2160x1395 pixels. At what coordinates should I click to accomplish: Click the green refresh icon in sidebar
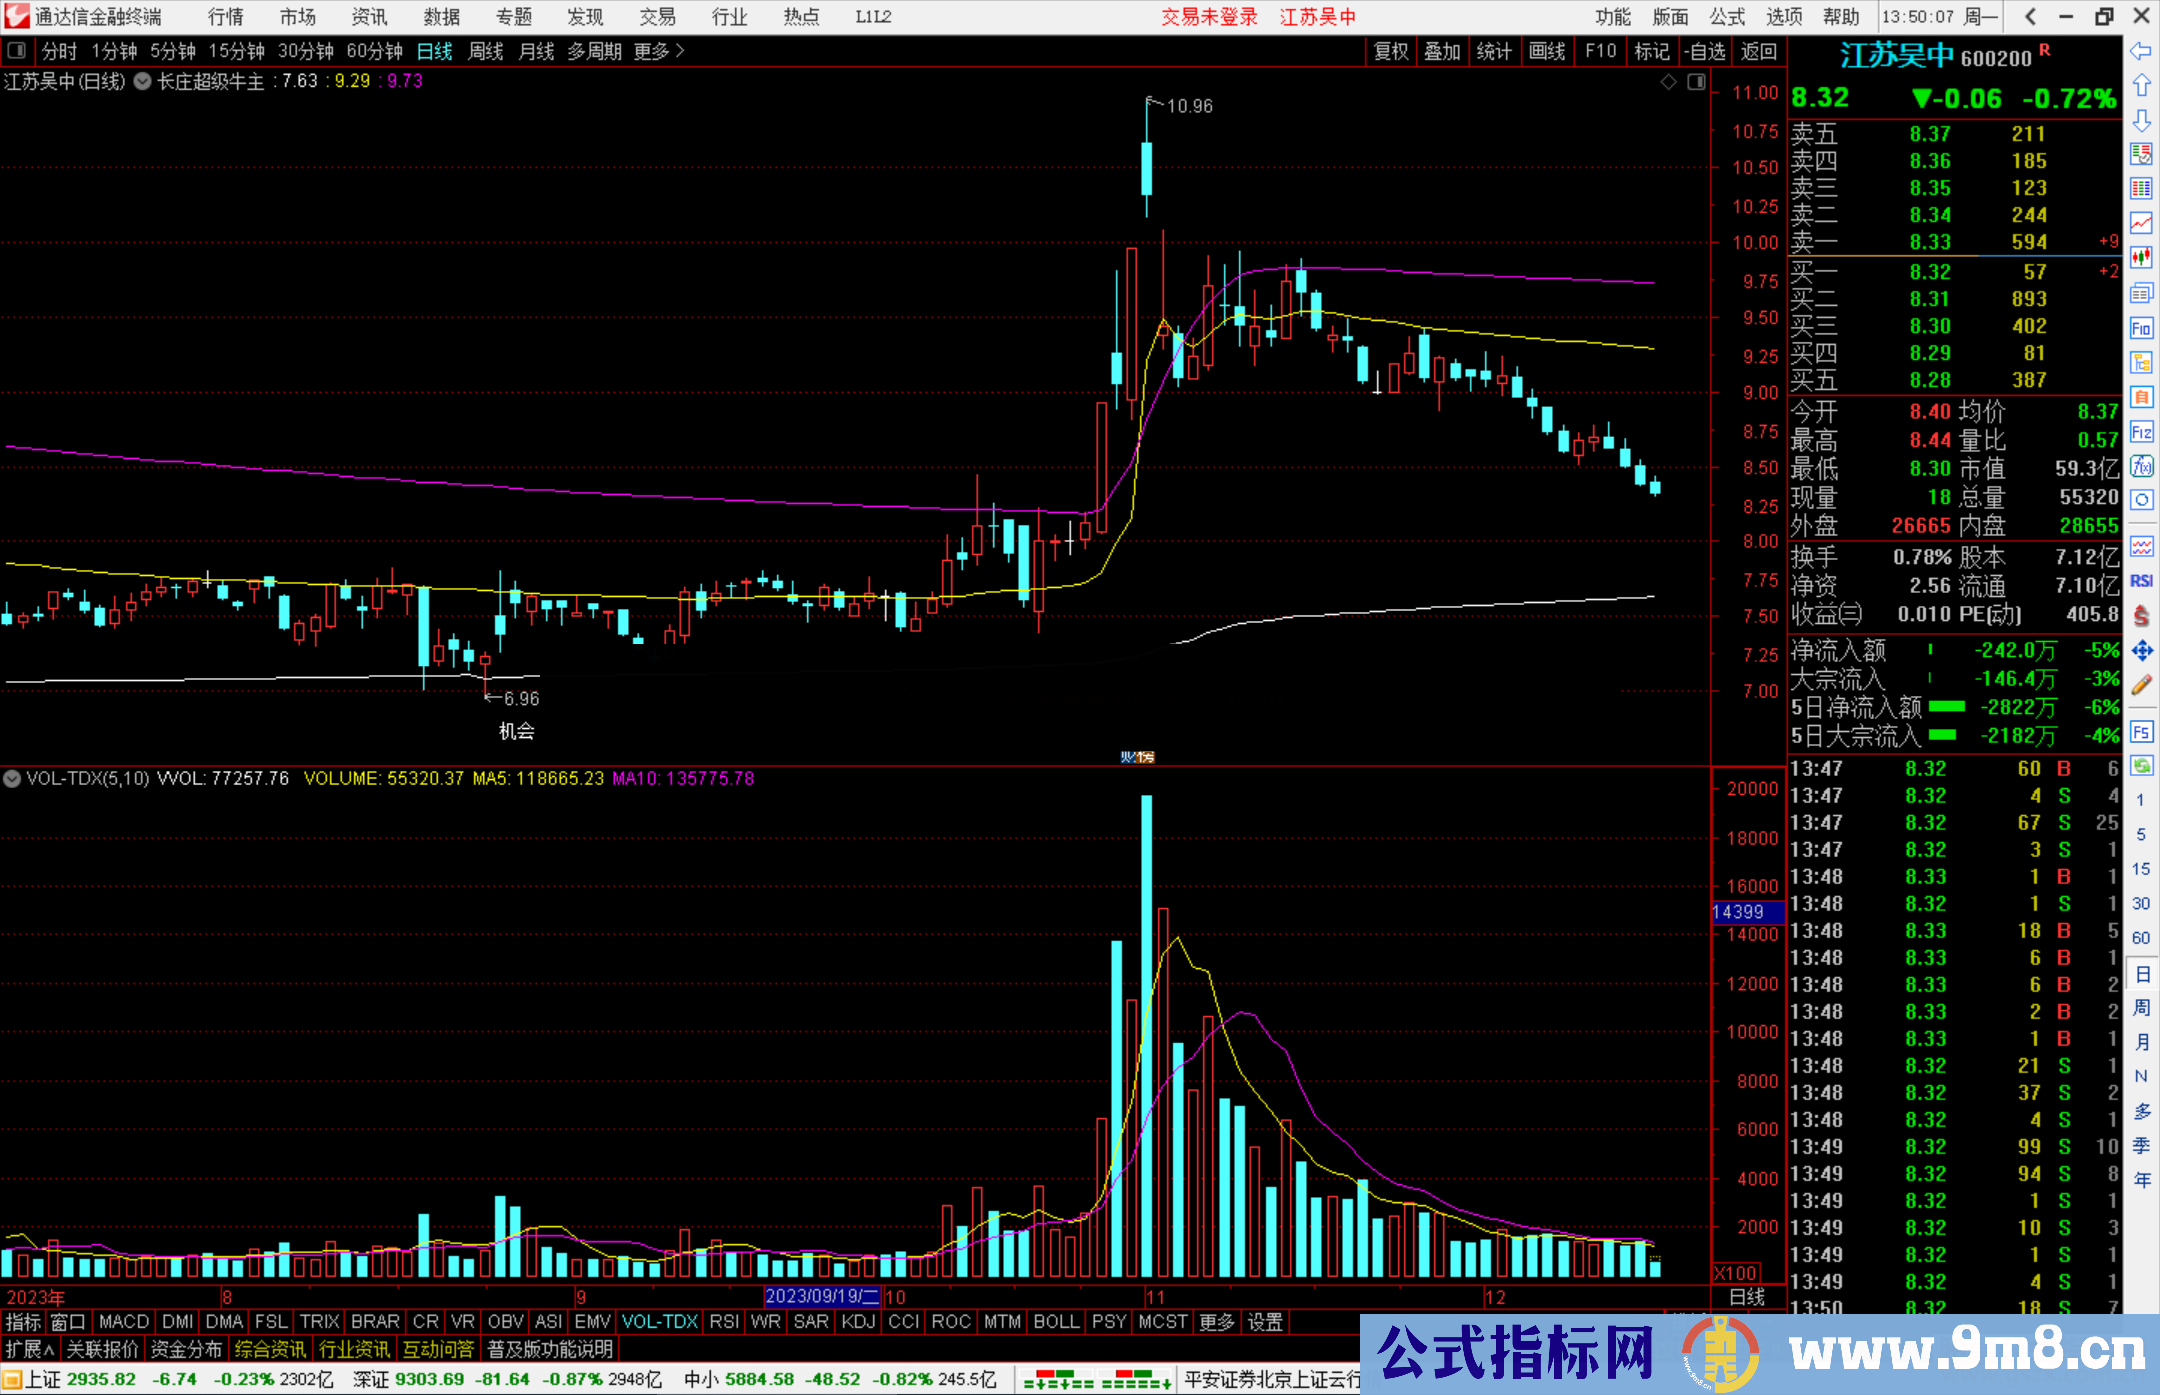click(x=2141, y=766)
